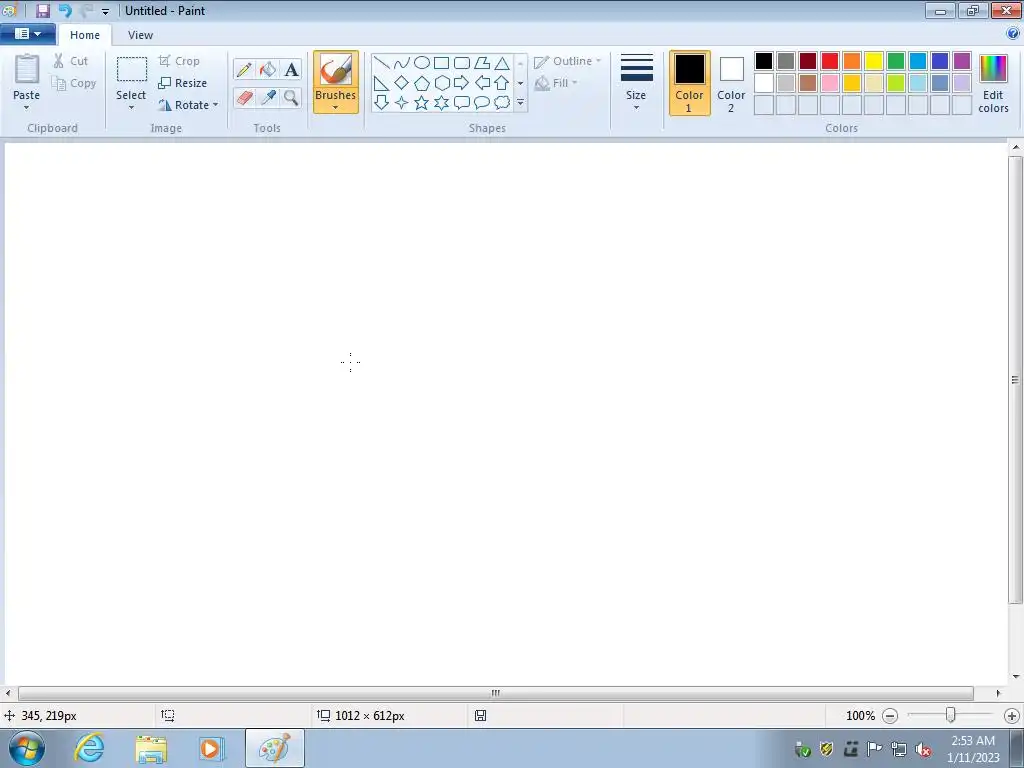This screenshot has width=1024, height=768.
Task: Open the Windows Start menu
Action: (x=27, y=748)
